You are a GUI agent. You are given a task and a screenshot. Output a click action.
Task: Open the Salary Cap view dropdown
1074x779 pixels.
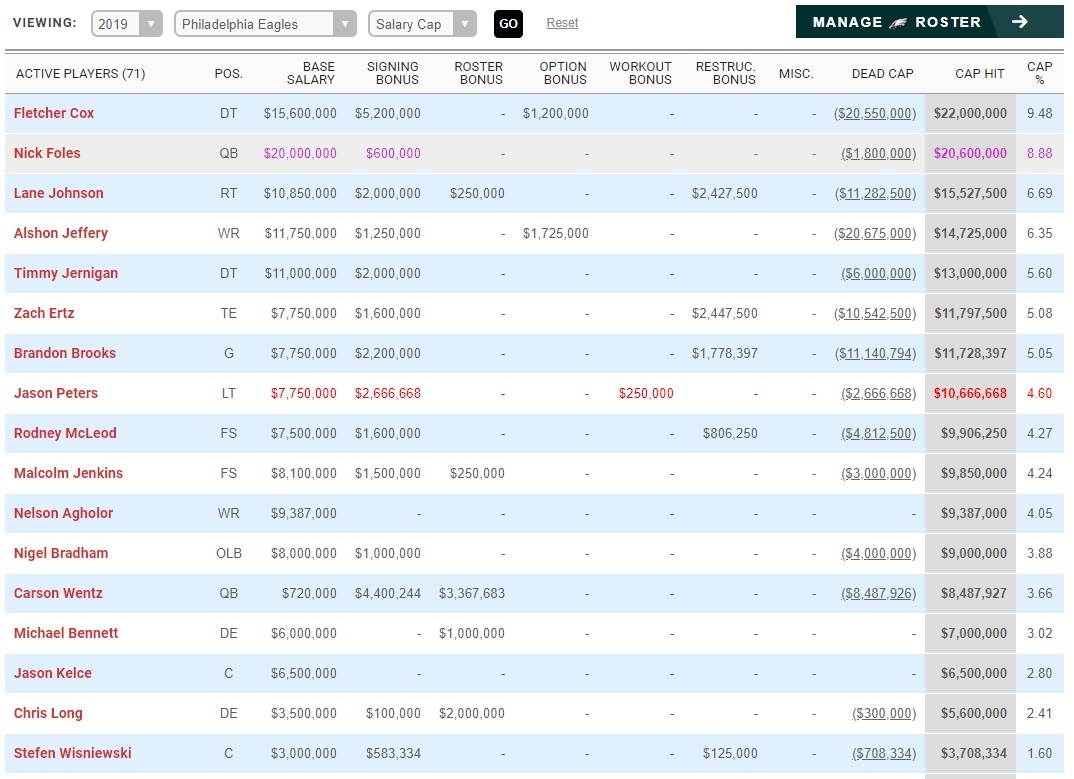[x=422, y=24]
